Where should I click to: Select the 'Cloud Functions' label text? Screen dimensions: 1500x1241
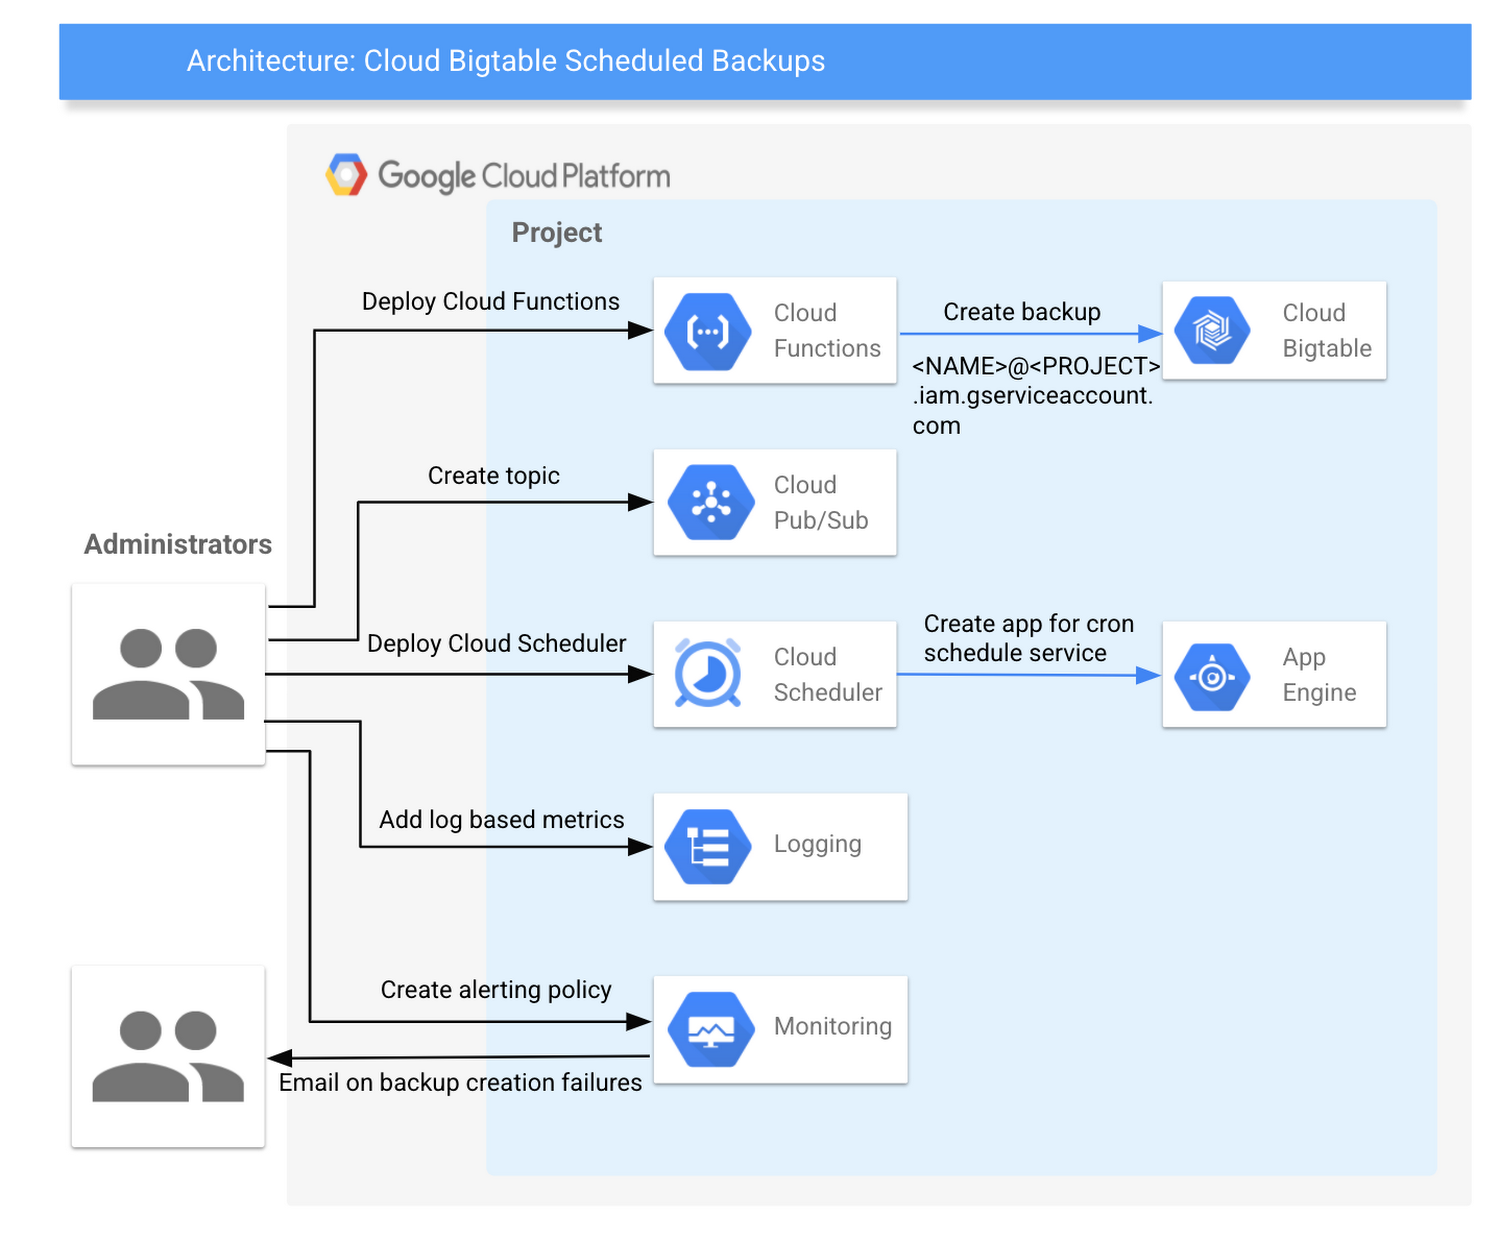[x=827, y=330]
